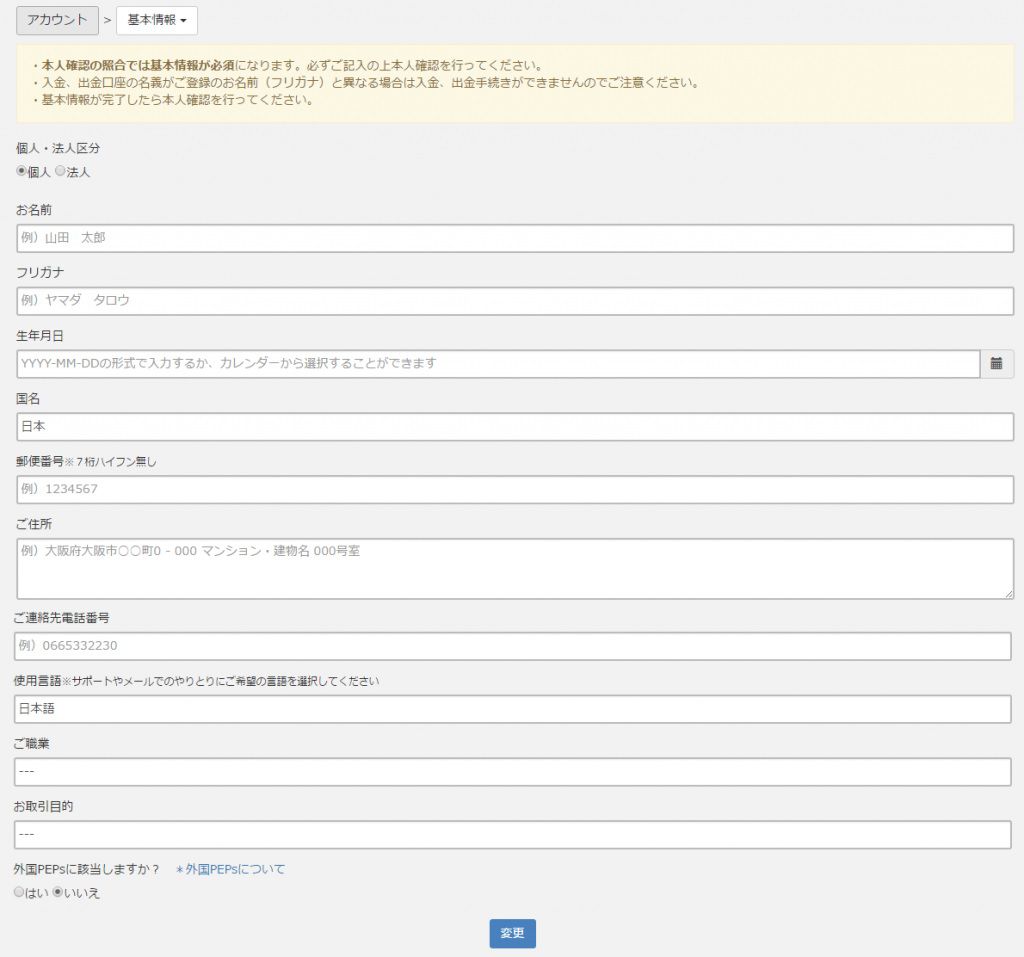
Task: Focus the フリガナ input field
Action: [514, 301]
